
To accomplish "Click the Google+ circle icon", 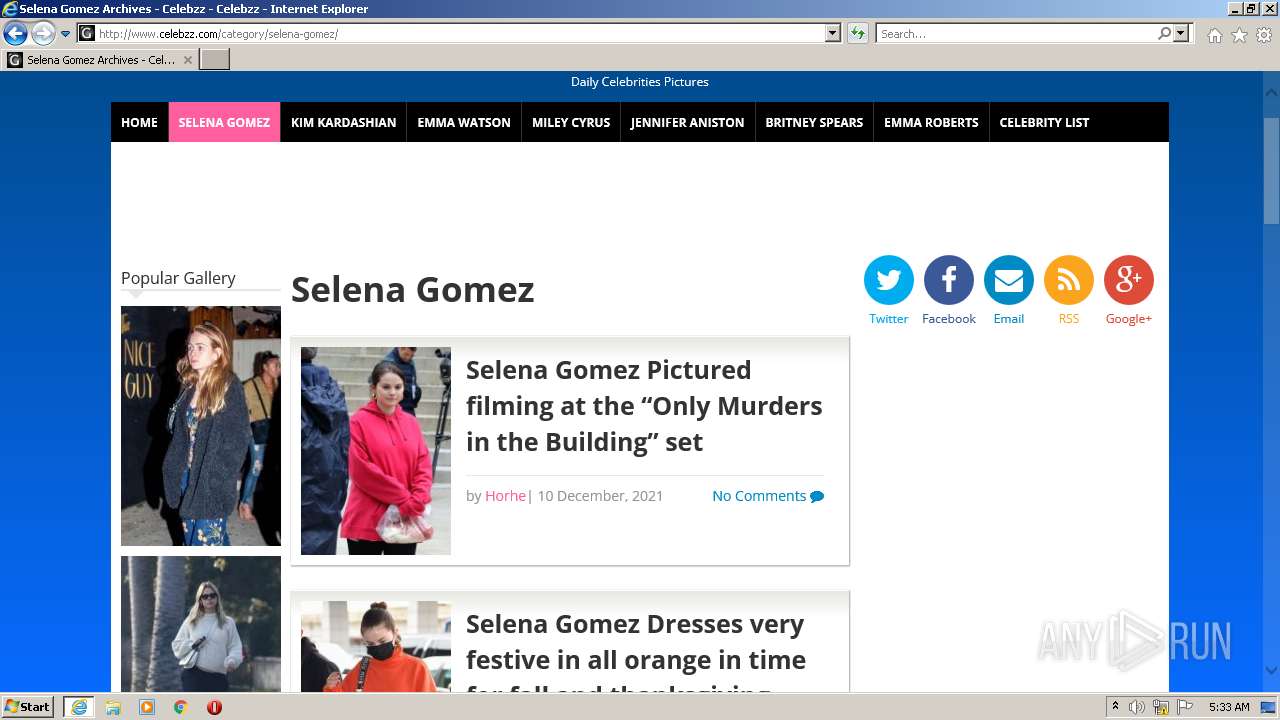I will click(x=1128, y=280).
